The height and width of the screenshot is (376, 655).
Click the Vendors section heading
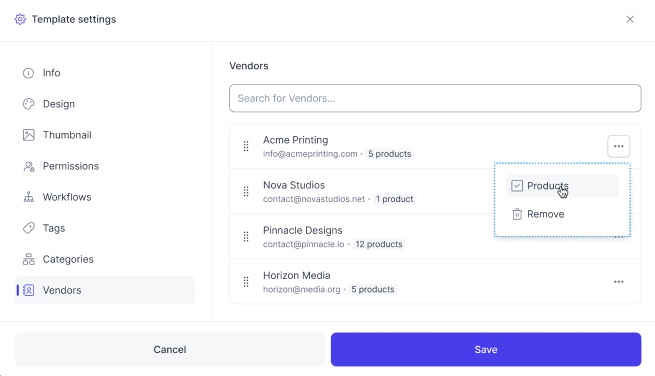pyautogui.click(x=249, y=66)
